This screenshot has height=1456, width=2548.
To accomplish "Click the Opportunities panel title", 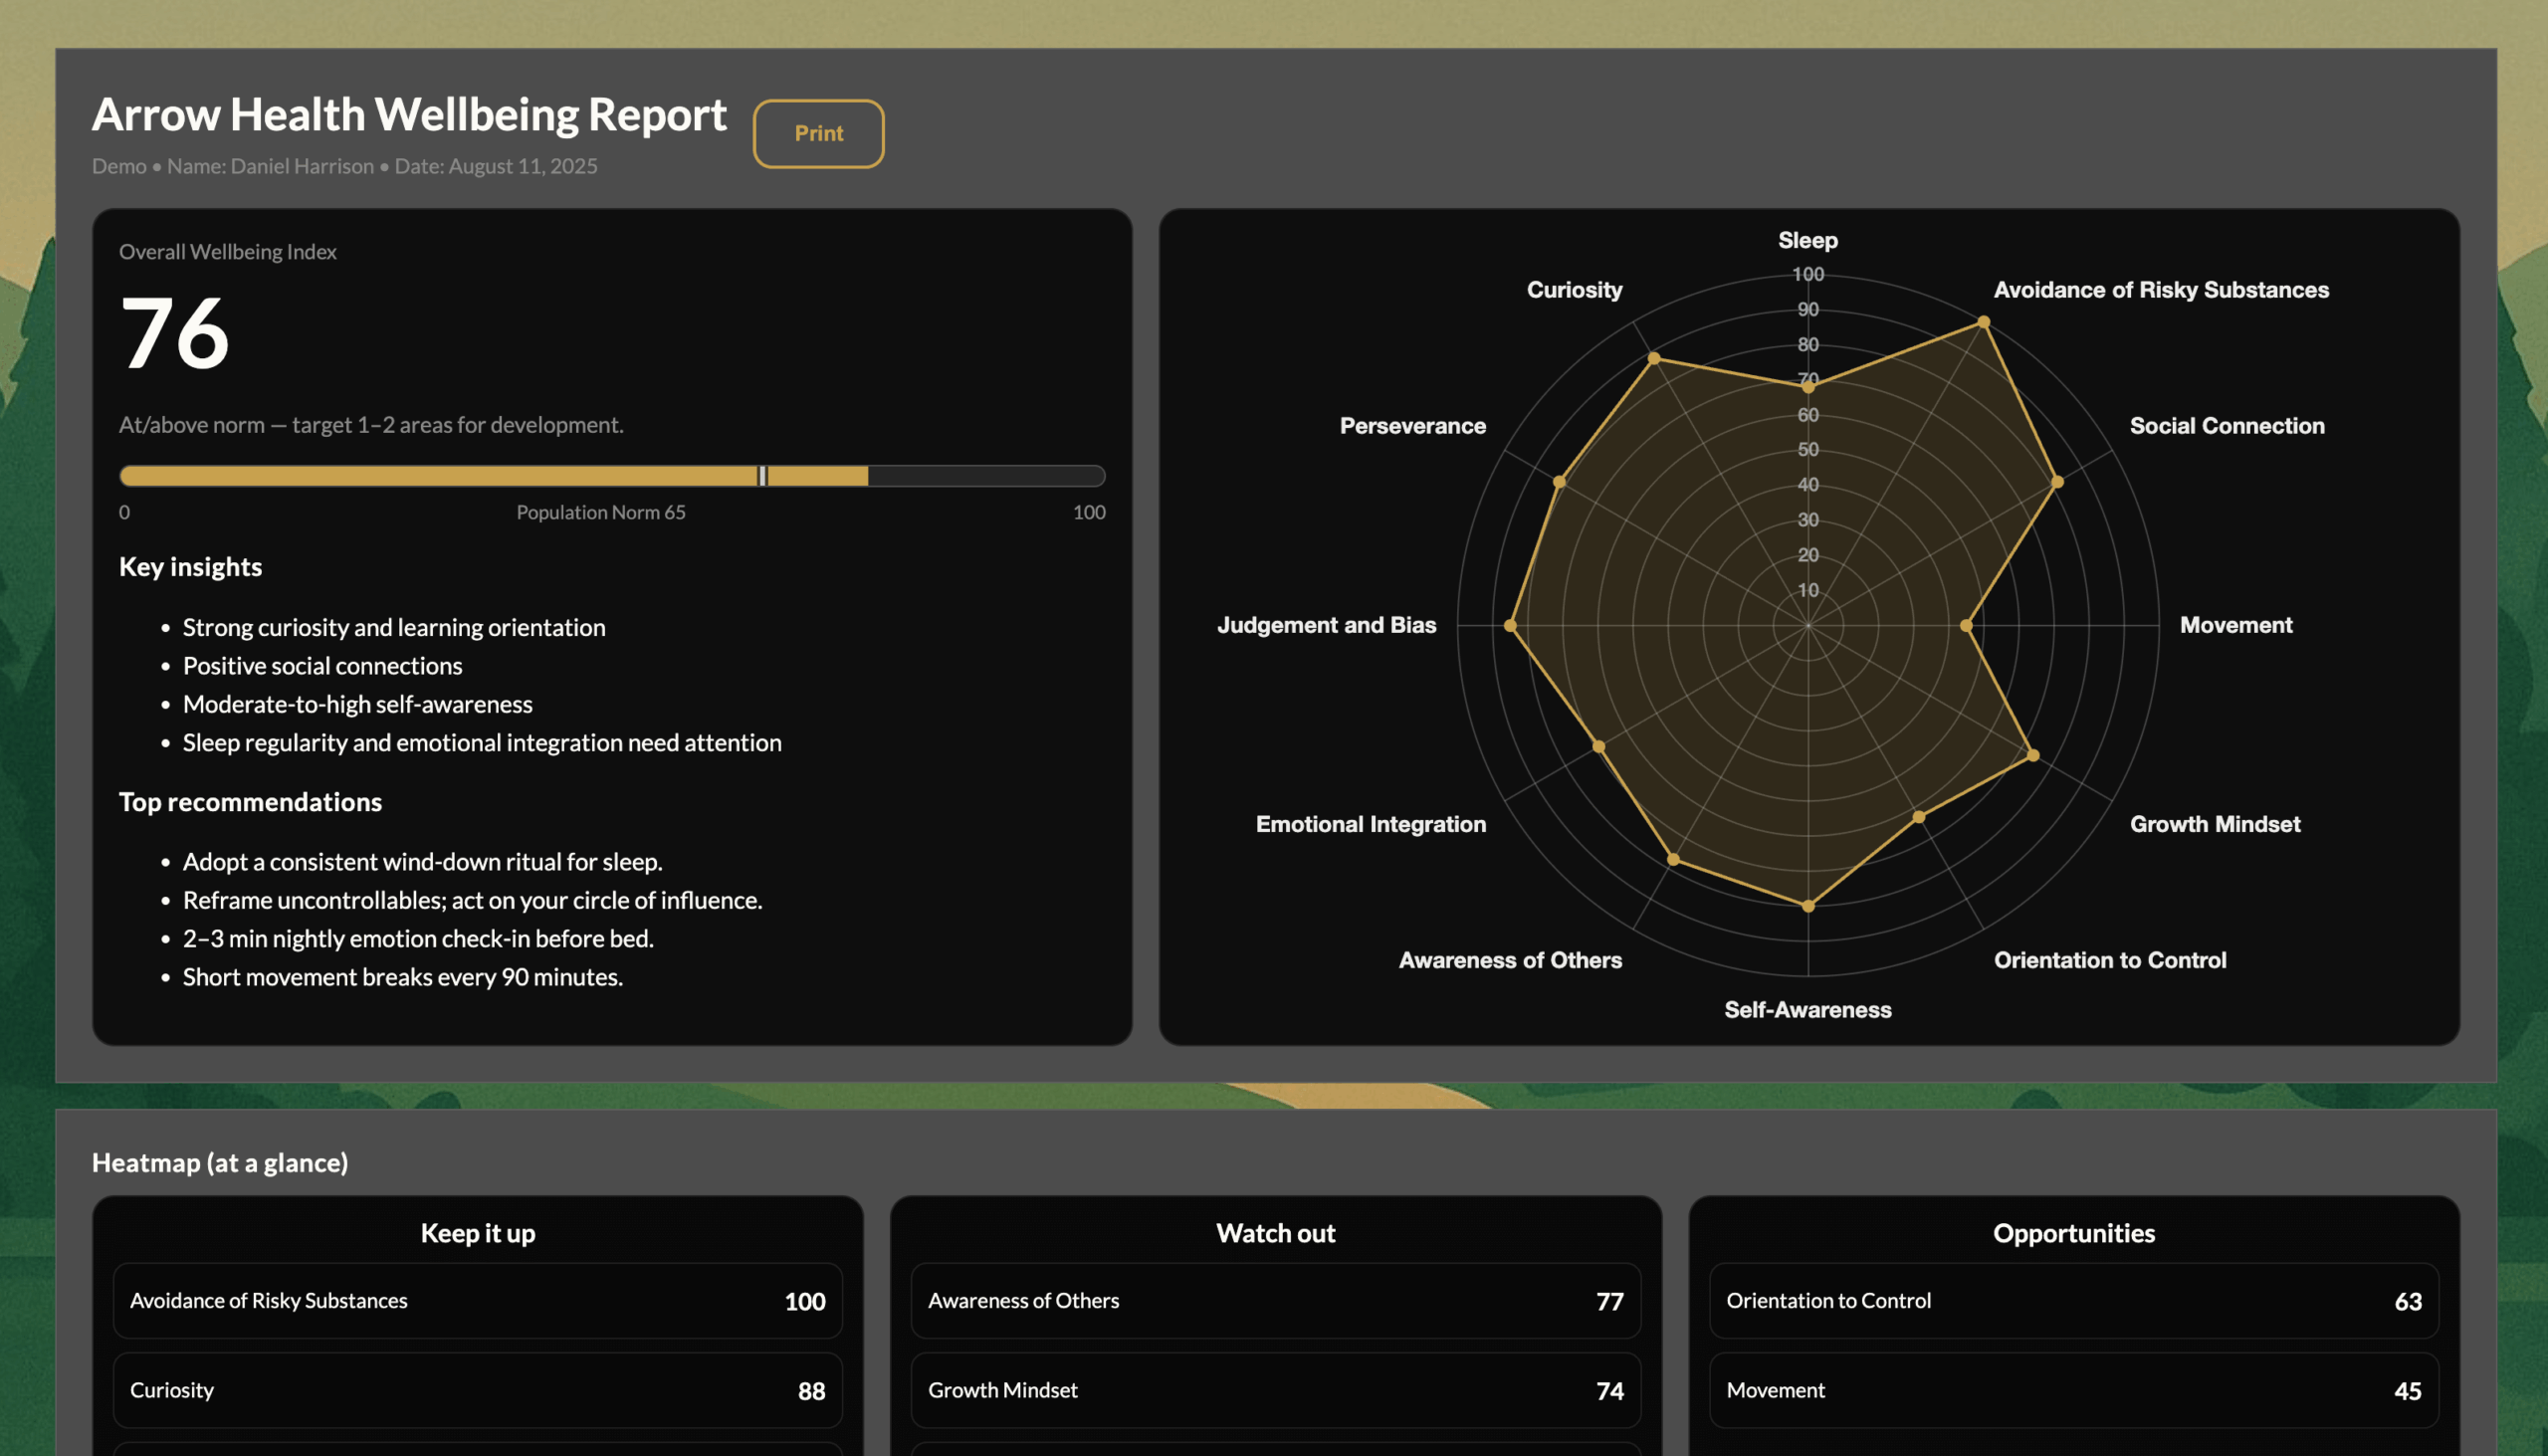I will tap(2073, 1232).
